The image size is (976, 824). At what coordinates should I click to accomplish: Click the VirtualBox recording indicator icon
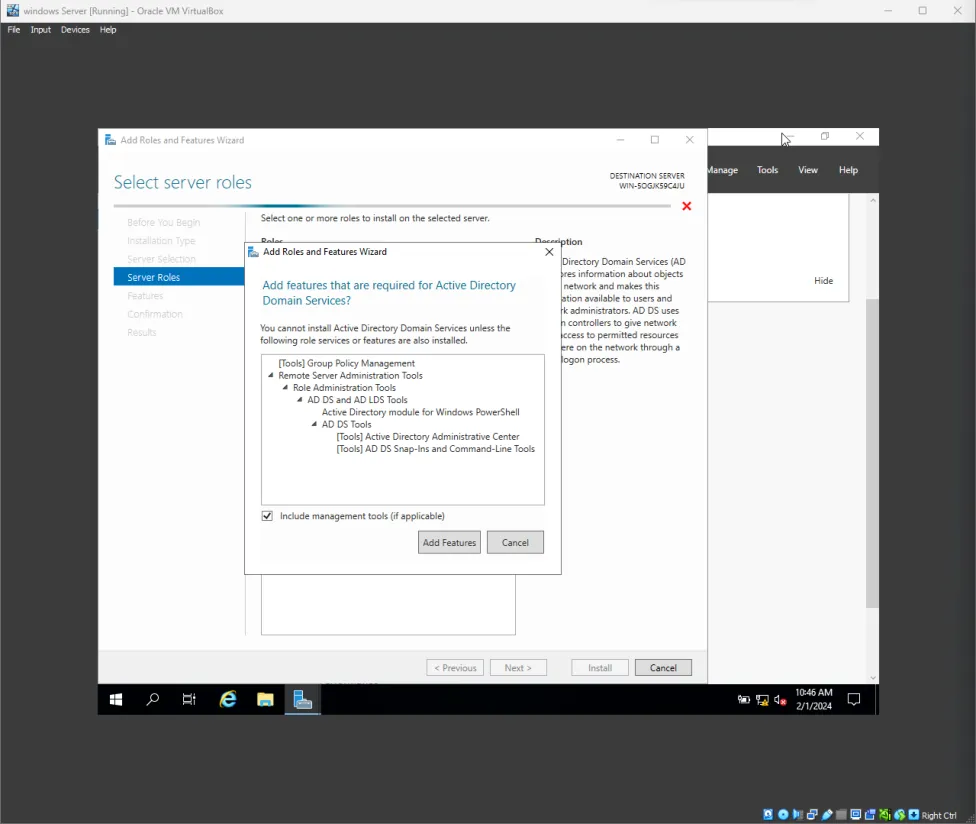870,815
